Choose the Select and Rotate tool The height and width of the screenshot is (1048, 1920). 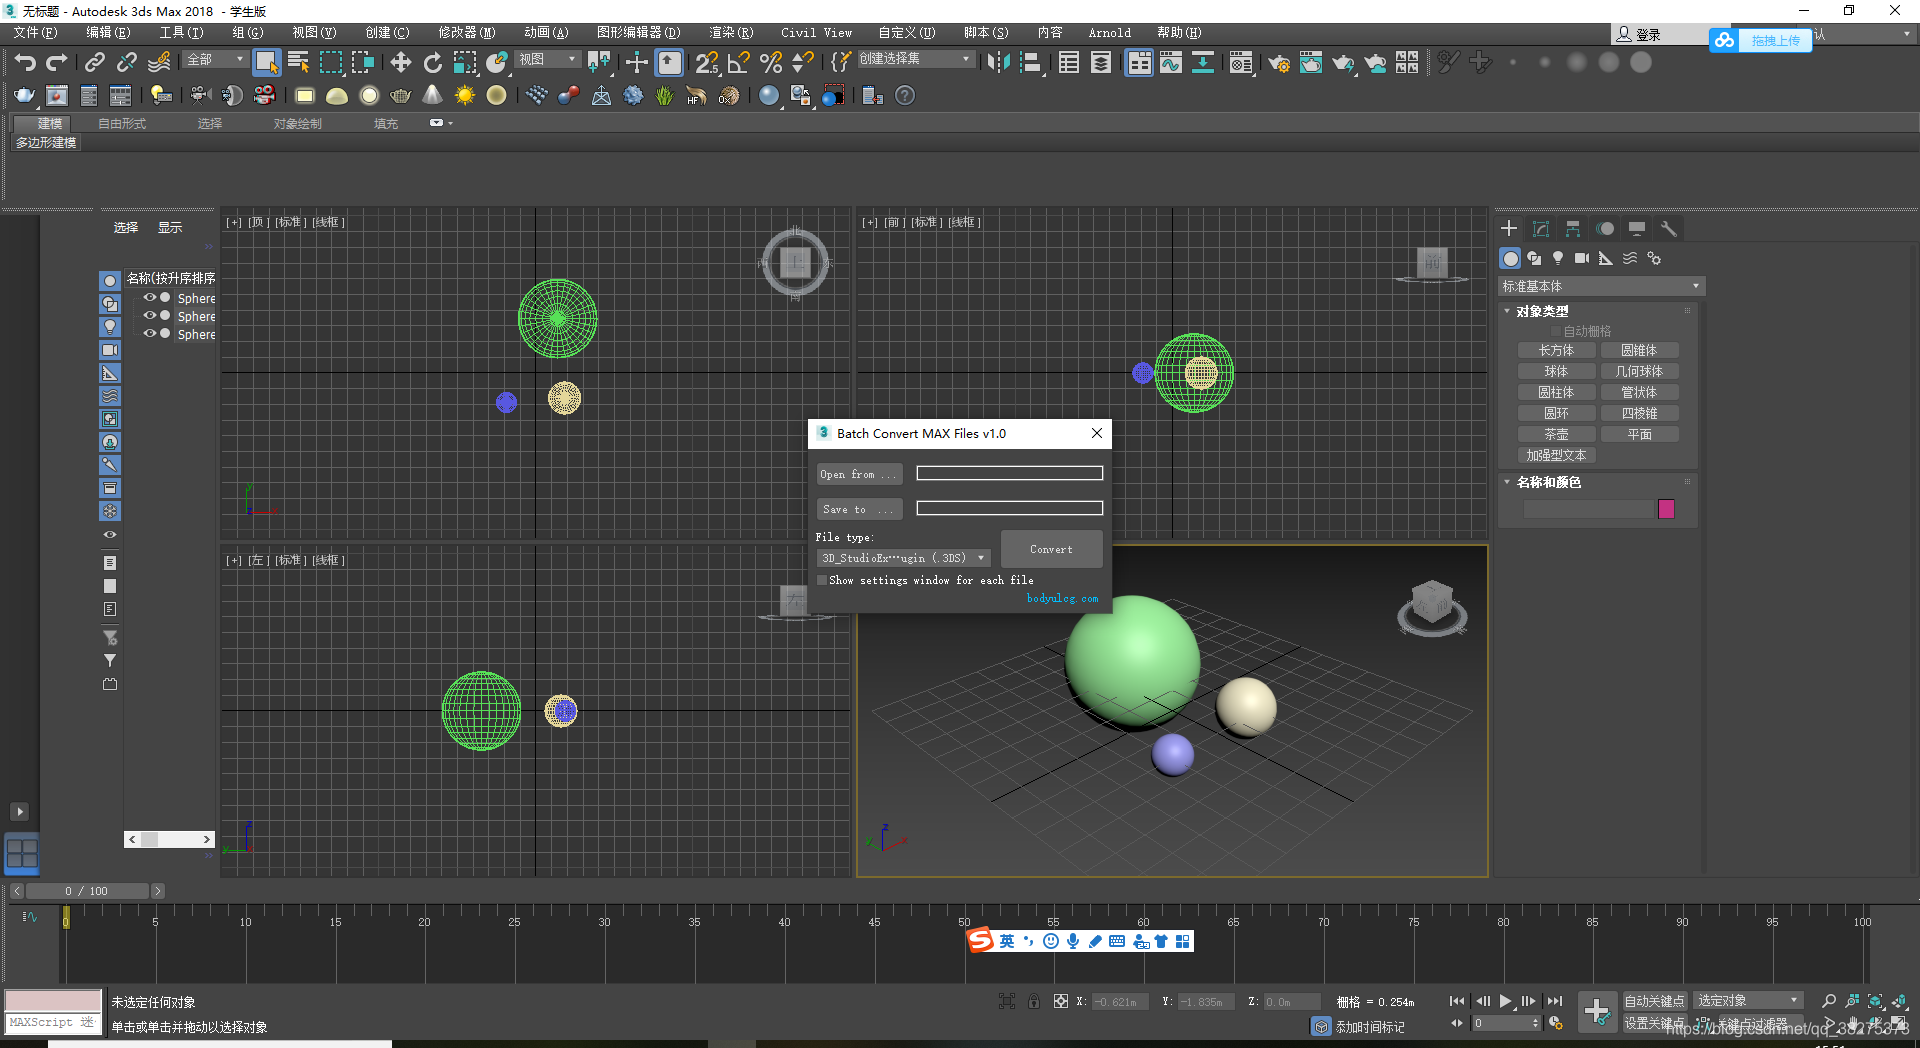tap(433, 63)
